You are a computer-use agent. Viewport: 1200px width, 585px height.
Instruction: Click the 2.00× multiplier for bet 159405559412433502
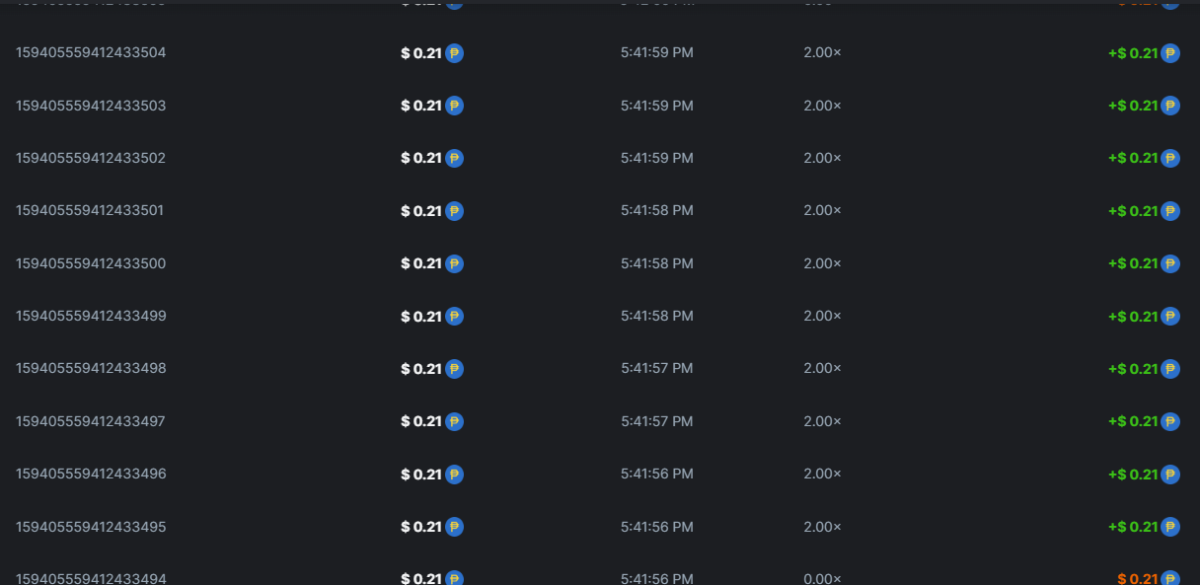click(x=822, y=158)
